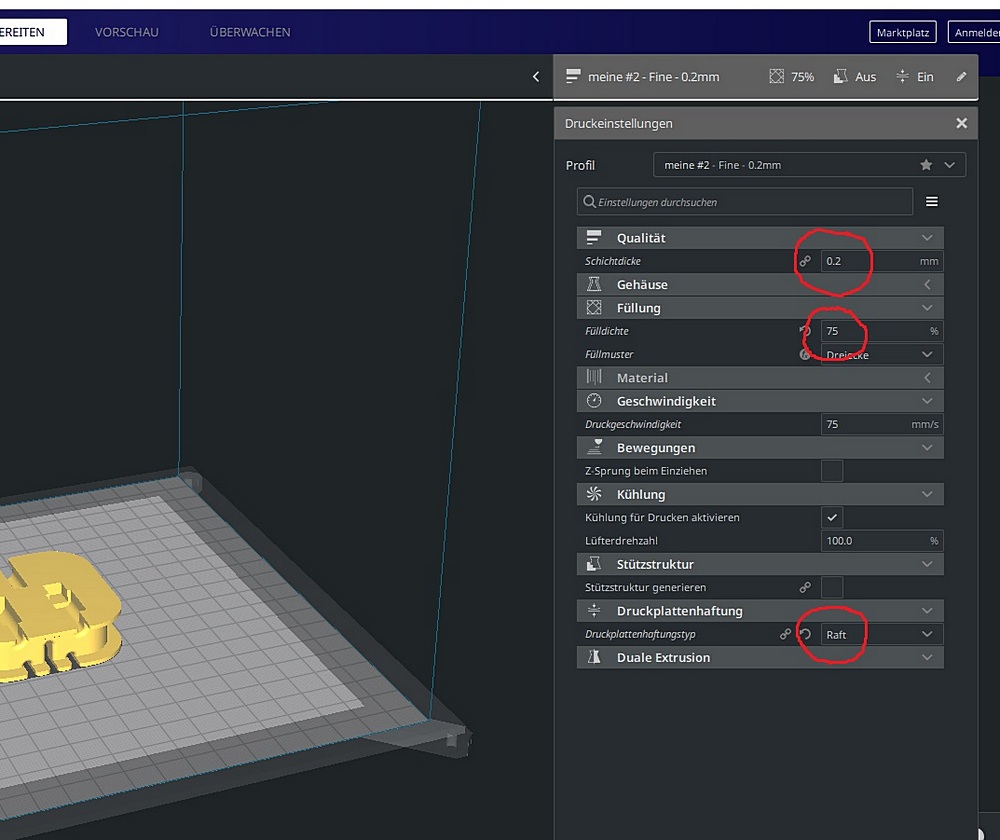1000x840 pixels.
Task: Open the Füllmuster Dreiecke dropdown
Action: pyautogui.click(x=882, y=354)
